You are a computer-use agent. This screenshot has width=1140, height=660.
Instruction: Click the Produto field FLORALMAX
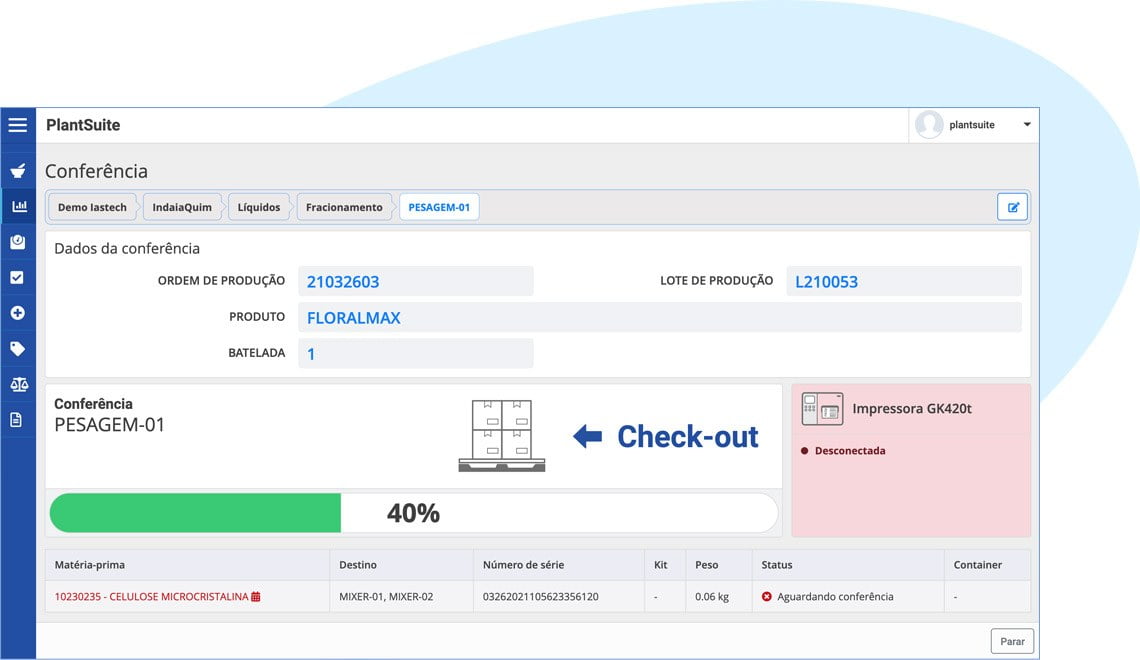(659, 318)
